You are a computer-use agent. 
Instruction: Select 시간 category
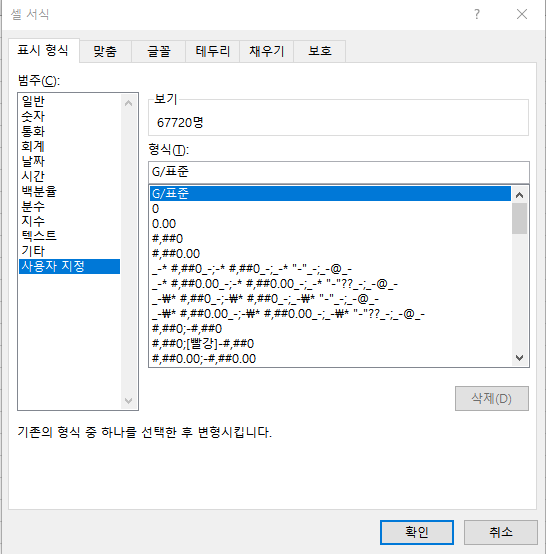[x=69, y=176]
